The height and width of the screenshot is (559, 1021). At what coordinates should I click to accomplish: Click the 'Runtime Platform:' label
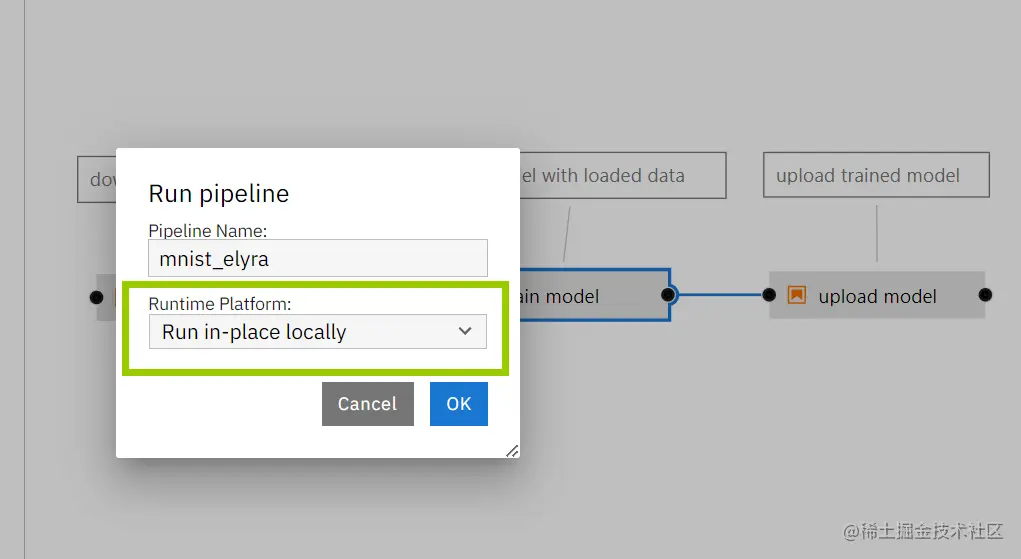pyautogui.click(x=220, y=303)
